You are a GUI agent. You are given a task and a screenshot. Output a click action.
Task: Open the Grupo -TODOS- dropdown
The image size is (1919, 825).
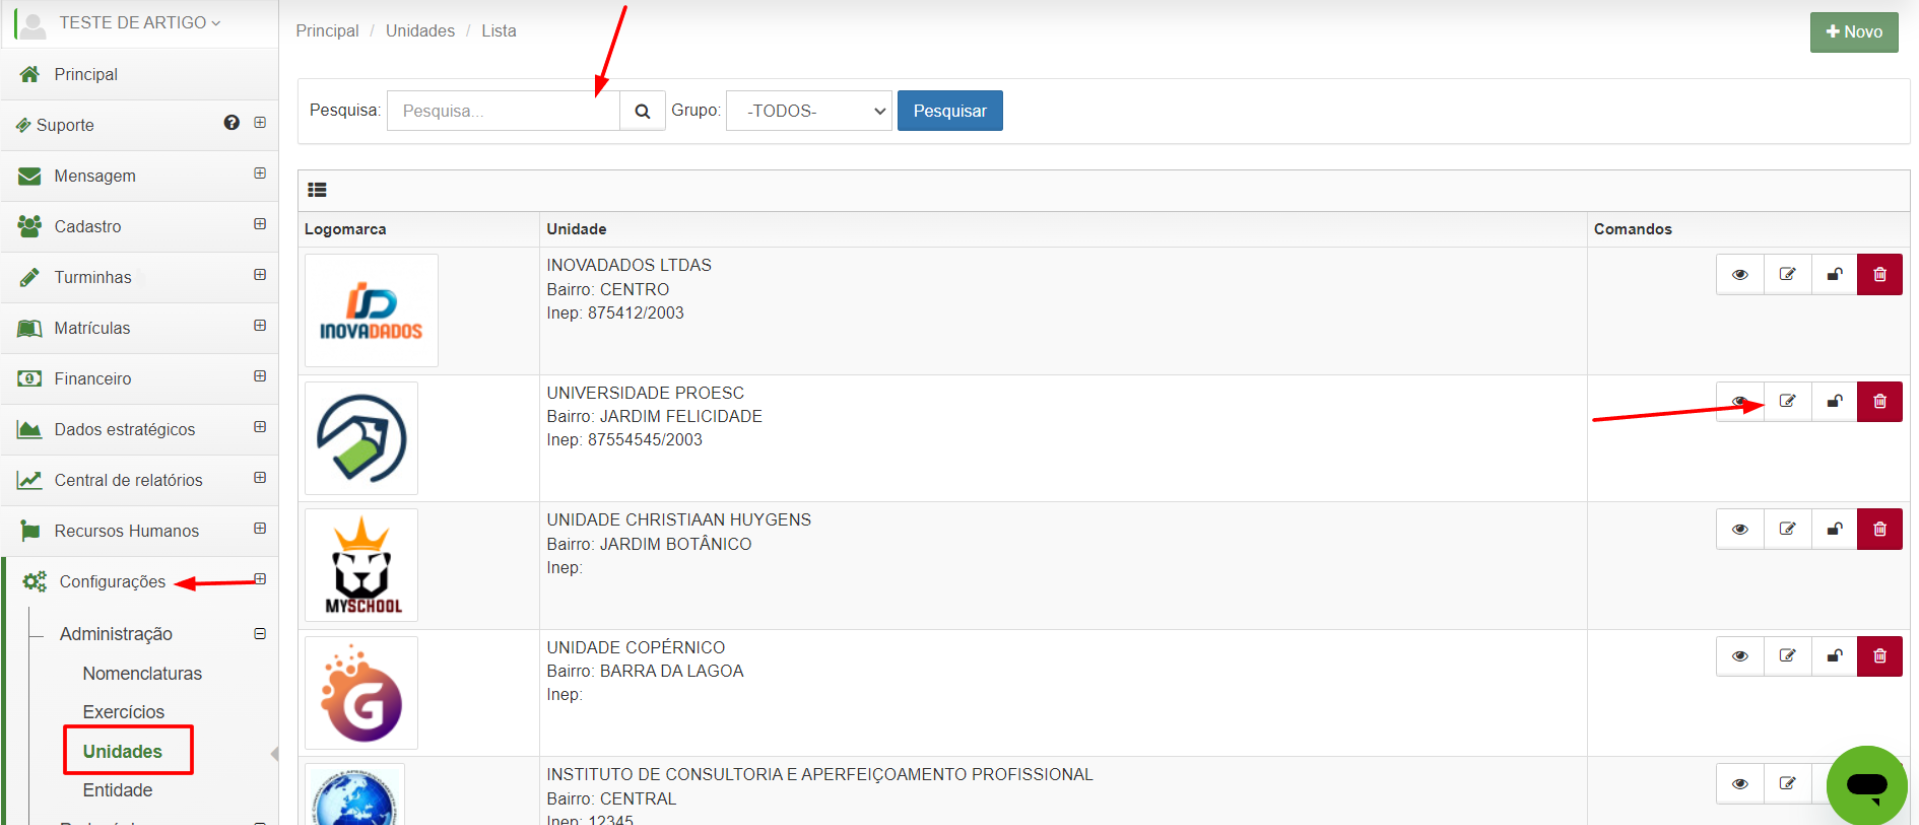(x=809, y=111)
